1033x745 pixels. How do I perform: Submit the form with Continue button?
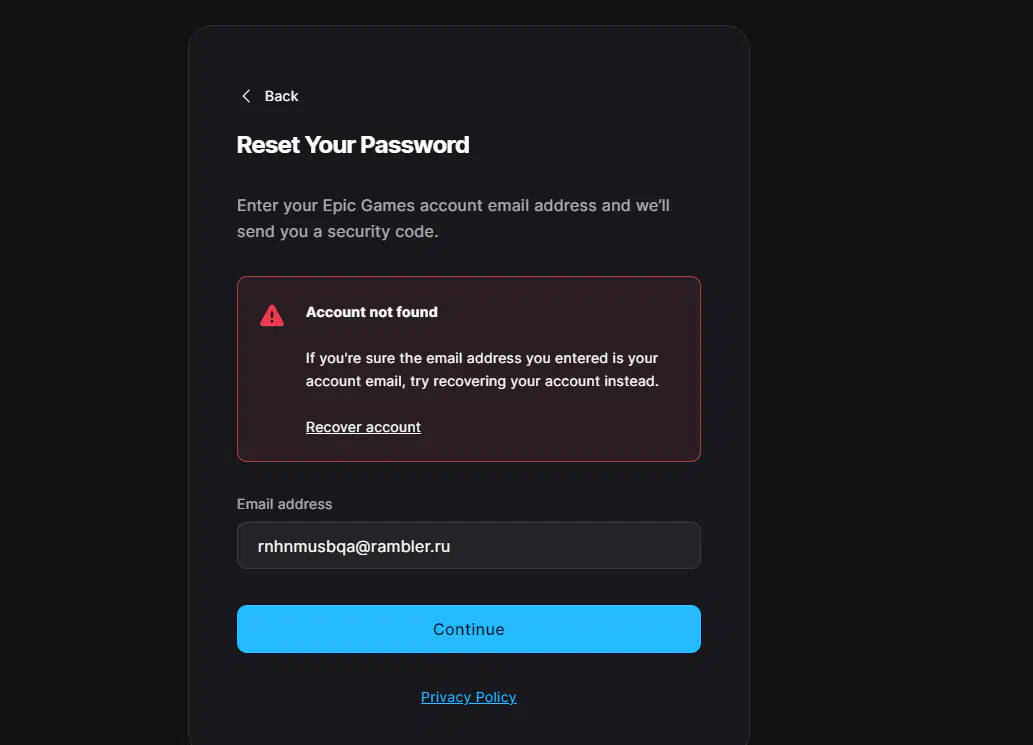468,629
